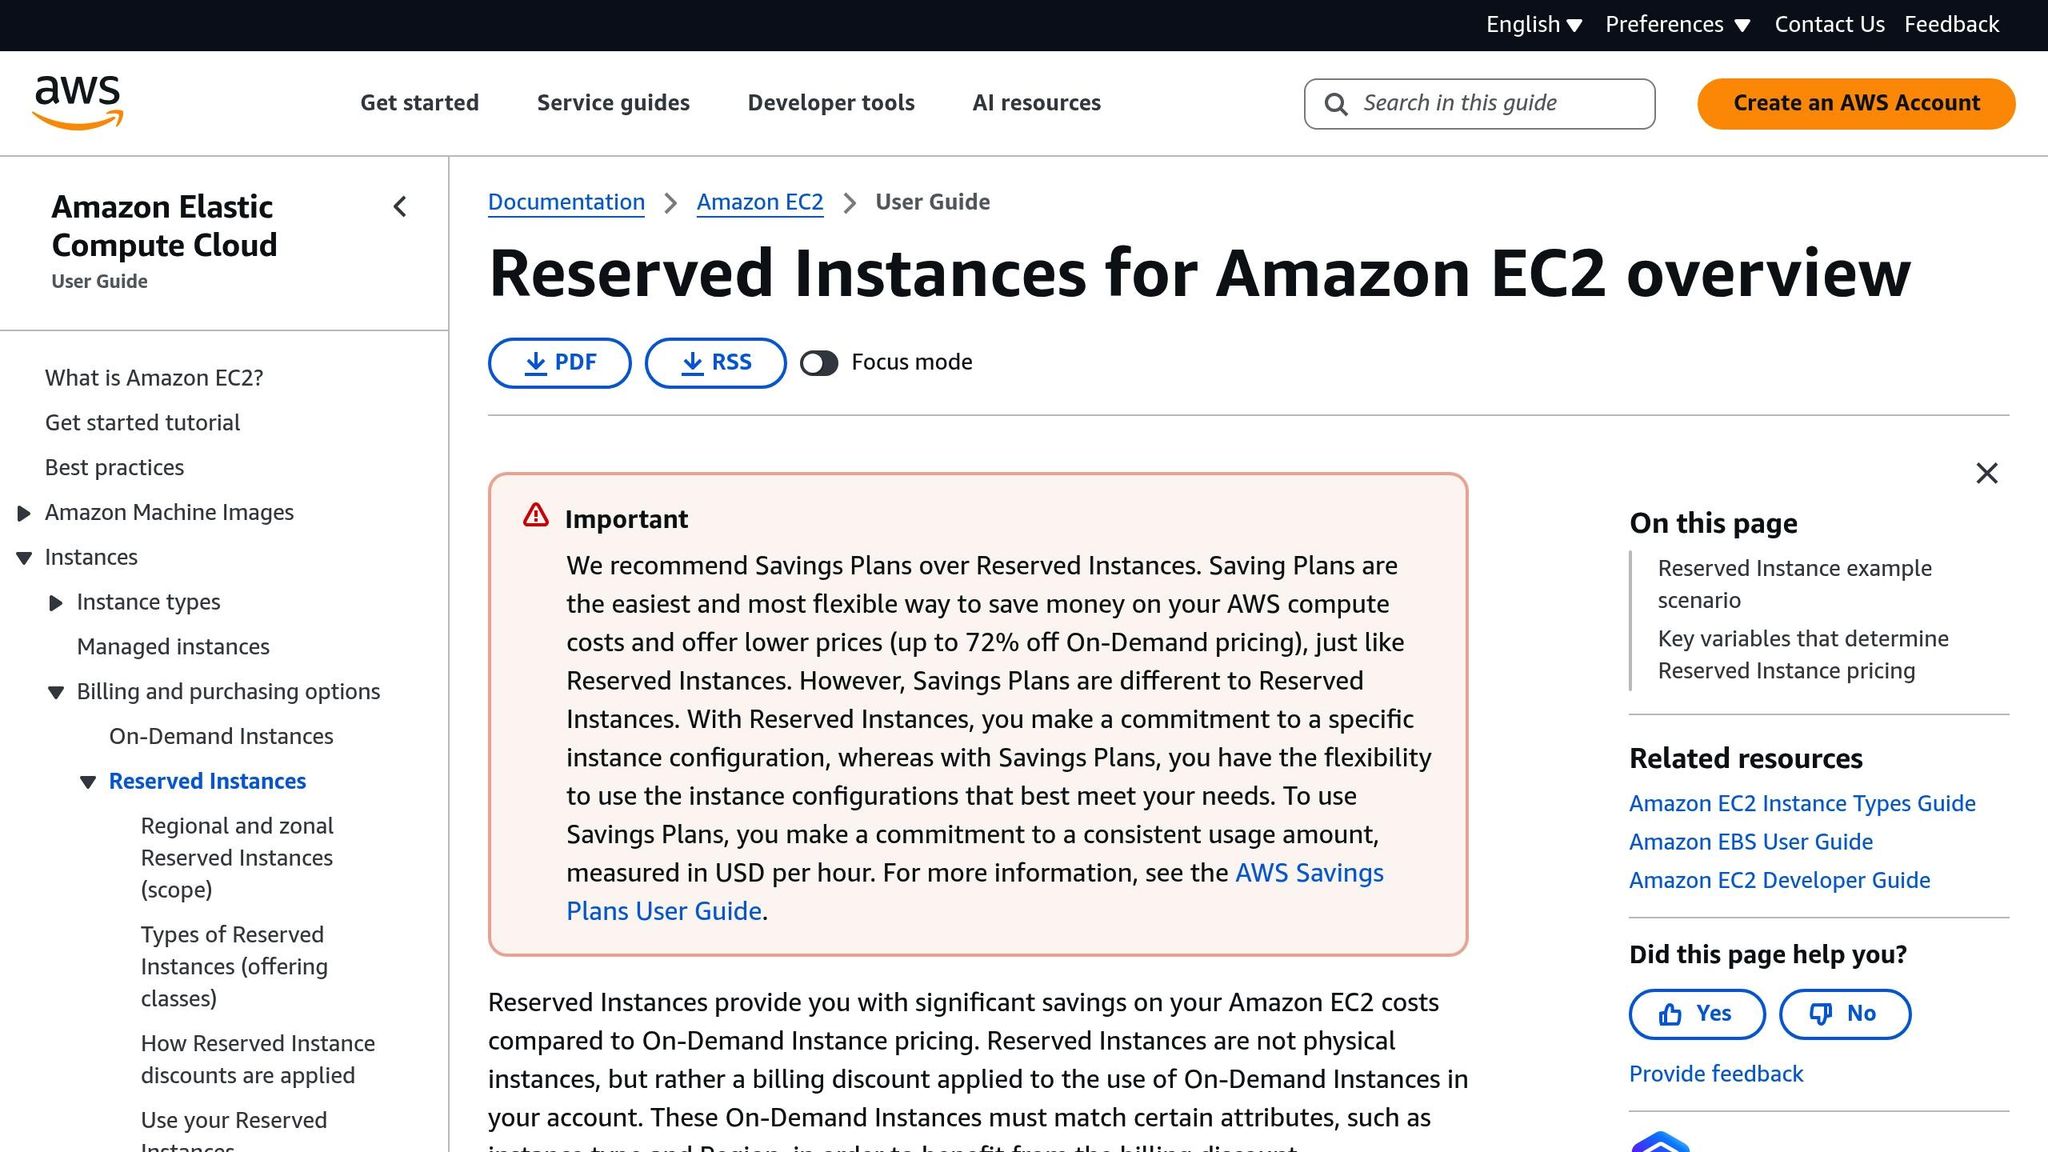Dismiss the On this page panel

1986,473
